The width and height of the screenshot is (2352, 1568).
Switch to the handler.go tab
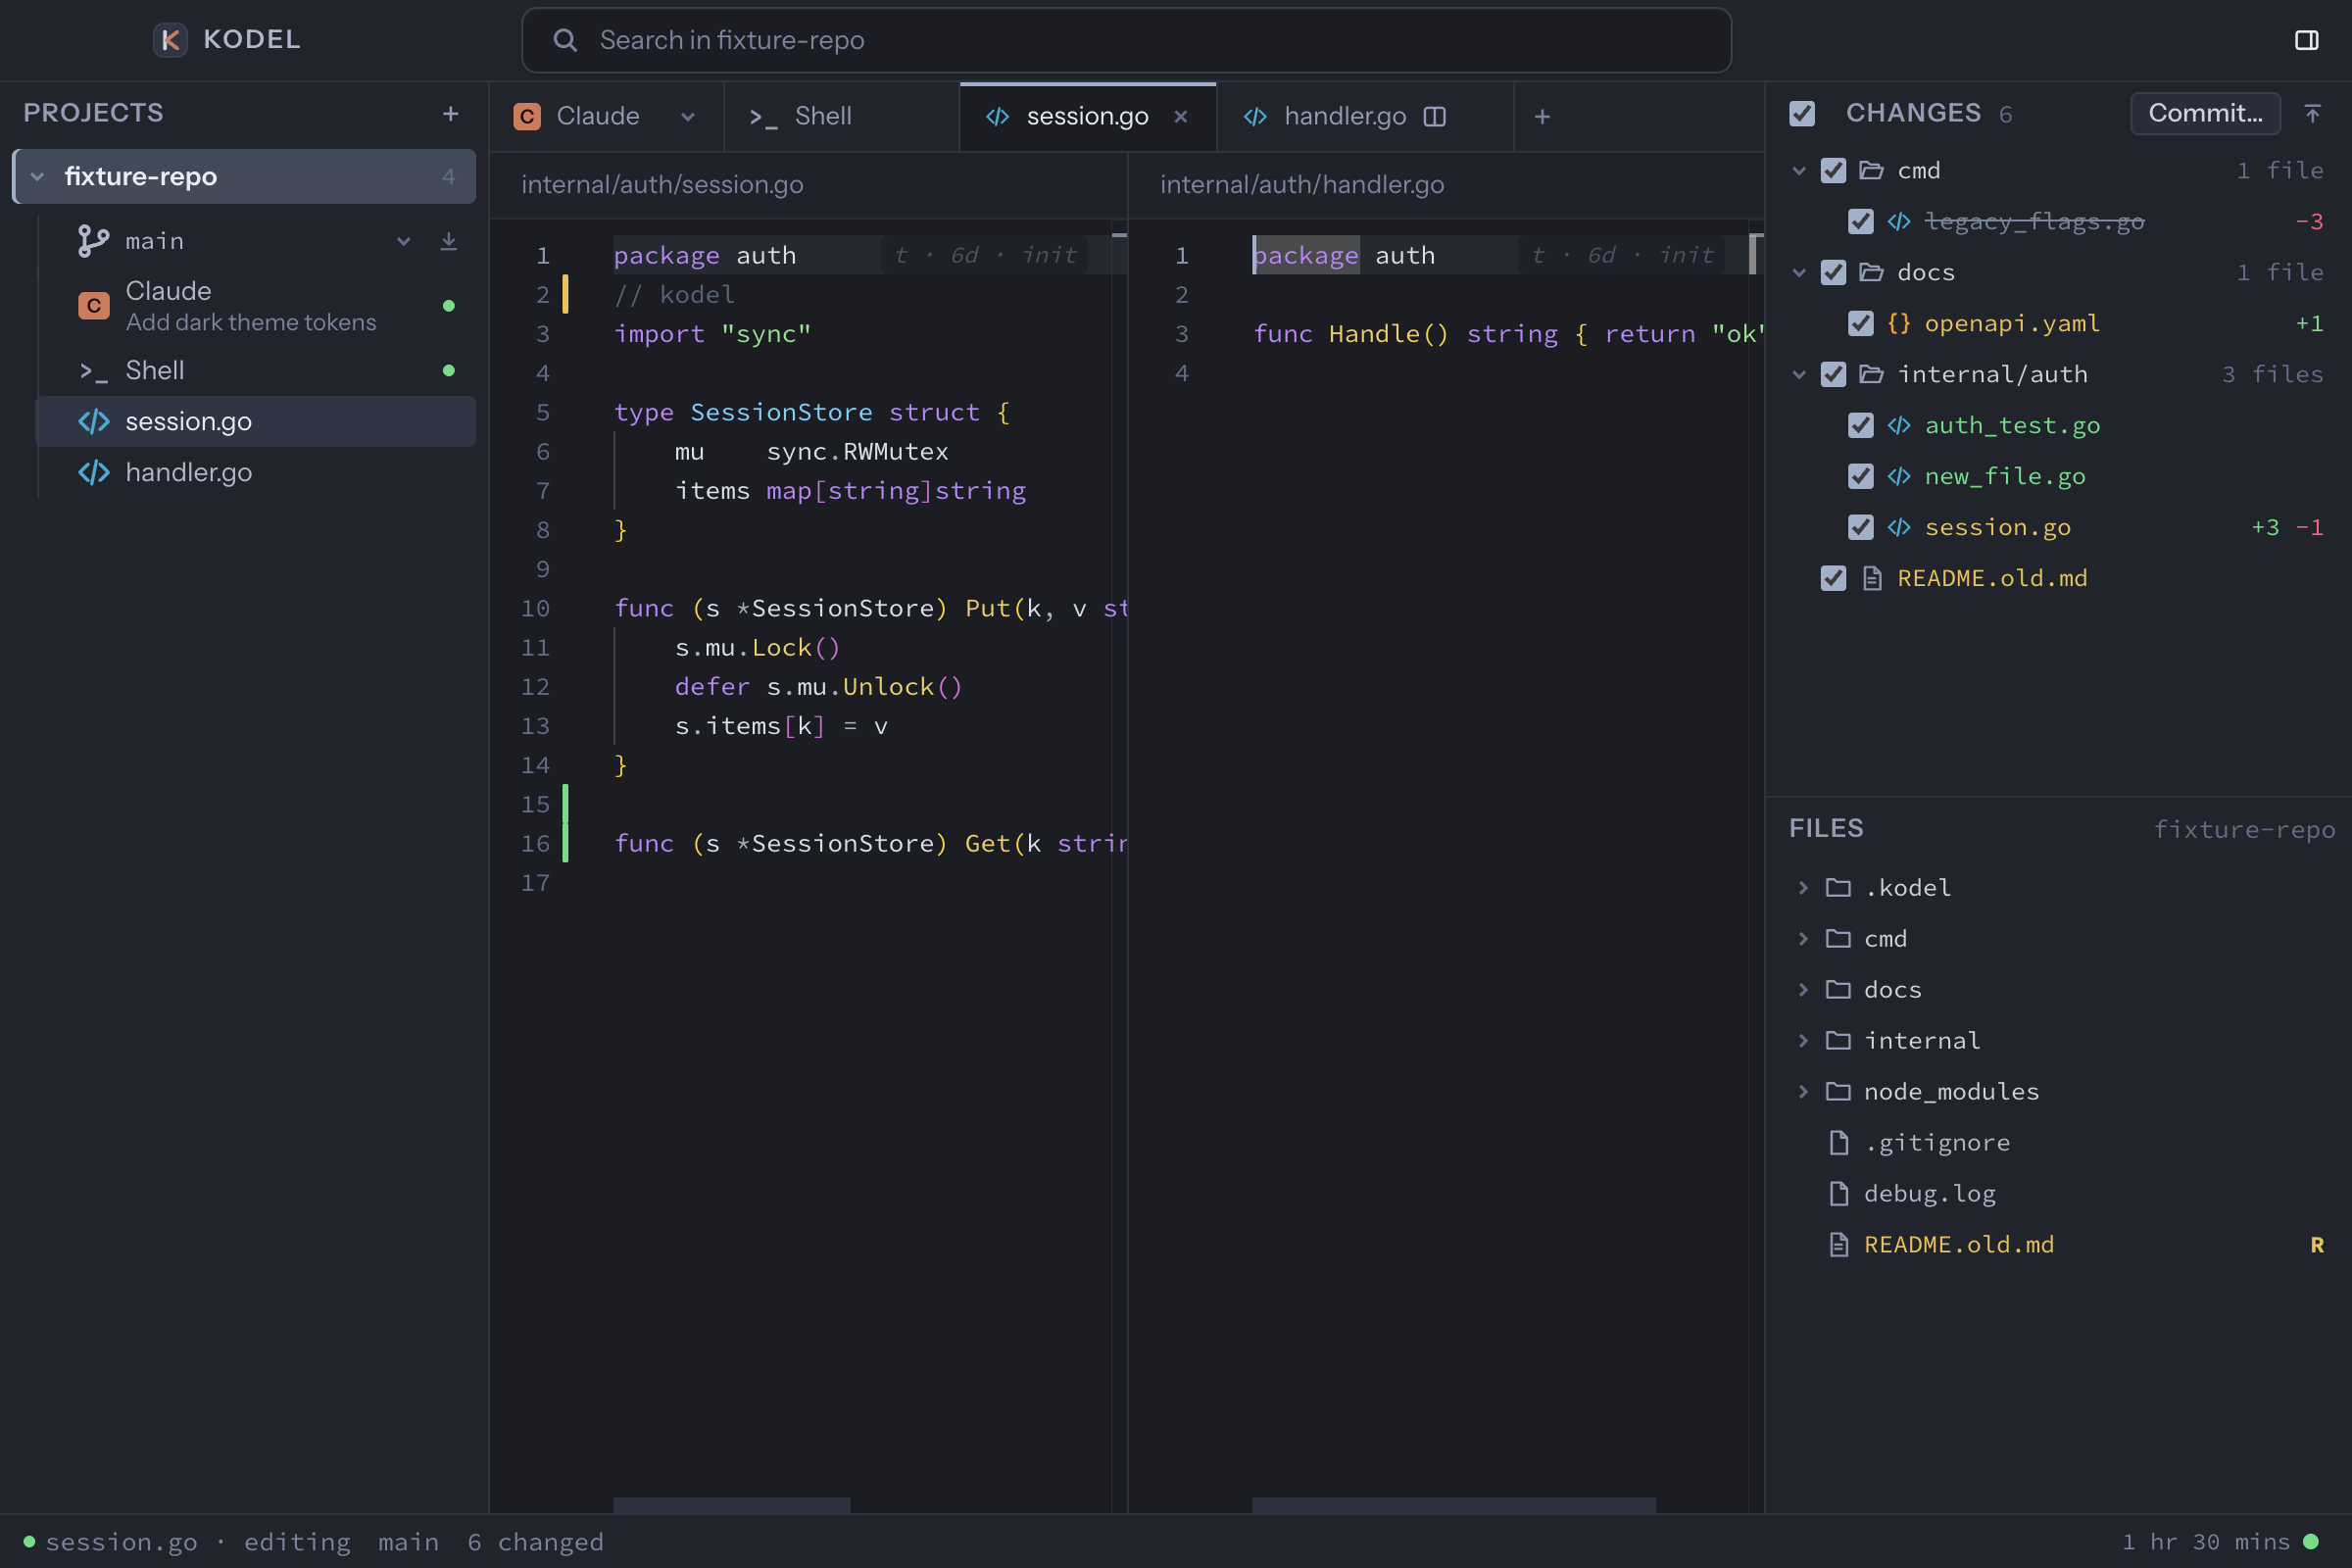click(1365, 117)
